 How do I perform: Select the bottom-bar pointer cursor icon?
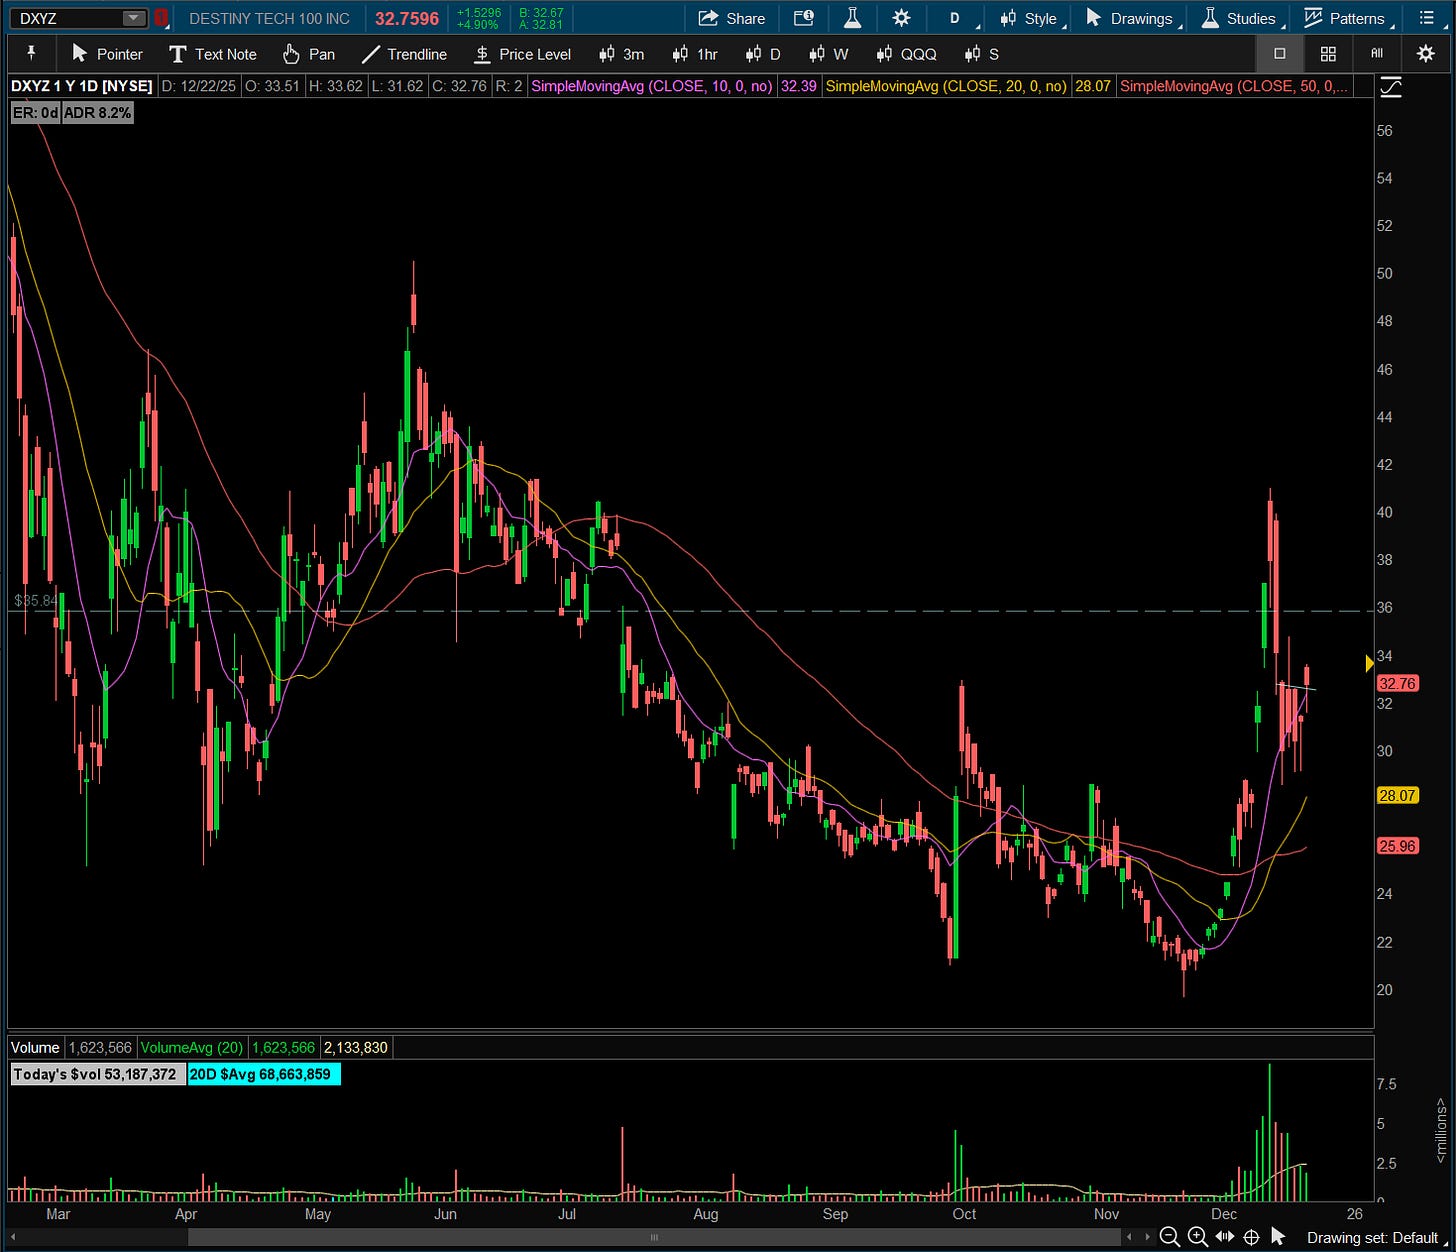[x=1278, y=1238]
